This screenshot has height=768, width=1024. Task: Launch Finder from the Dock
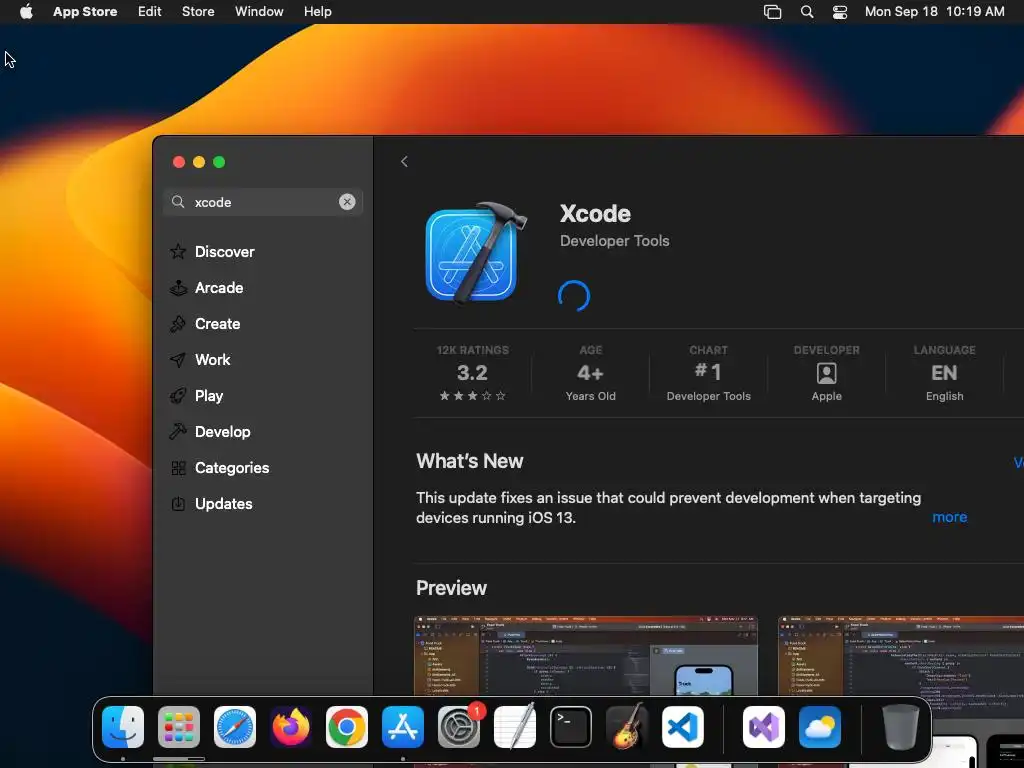[x=123, y=727]
